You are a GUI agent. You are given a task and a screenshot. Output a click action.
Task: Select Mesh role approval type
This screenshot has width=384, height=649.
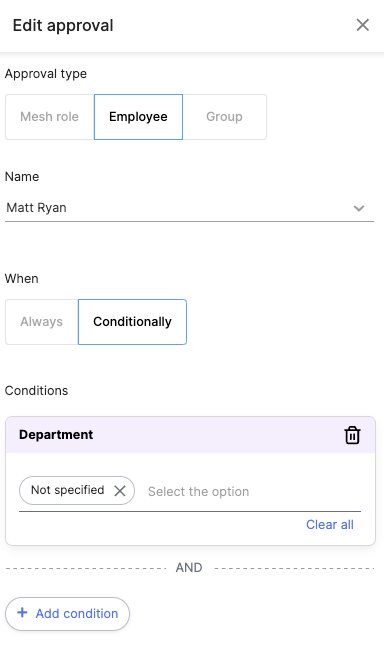coord(50,117)
